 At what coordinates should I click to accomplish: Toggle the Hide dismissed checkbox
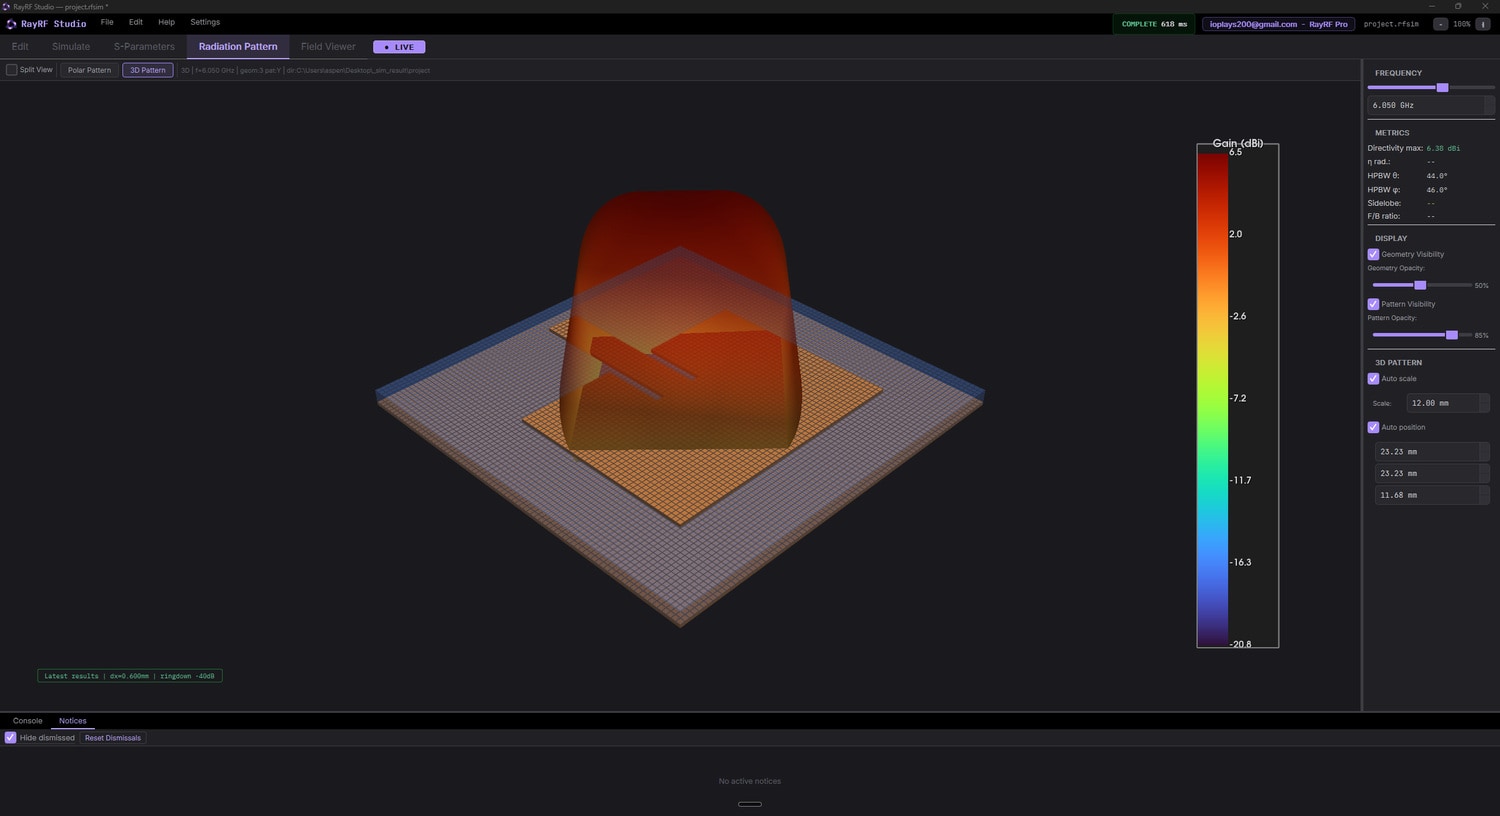point(10,738)
